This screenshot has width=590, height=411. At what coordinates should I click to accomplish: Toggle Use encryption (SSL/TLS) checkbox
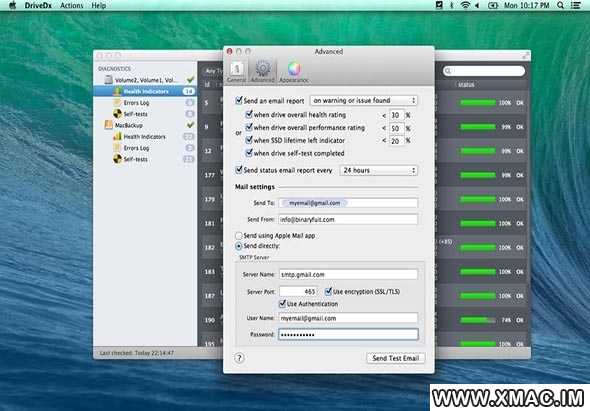point(328,291)
